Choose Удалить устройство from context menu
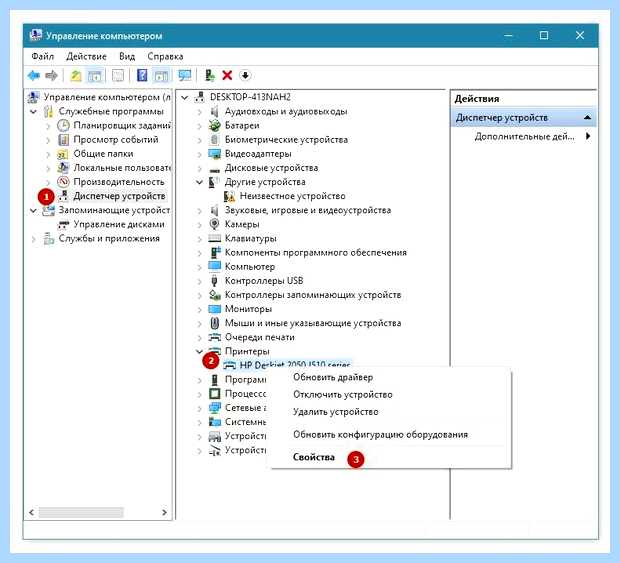Screen dimensions: 620x563 [x=335, y=412]
